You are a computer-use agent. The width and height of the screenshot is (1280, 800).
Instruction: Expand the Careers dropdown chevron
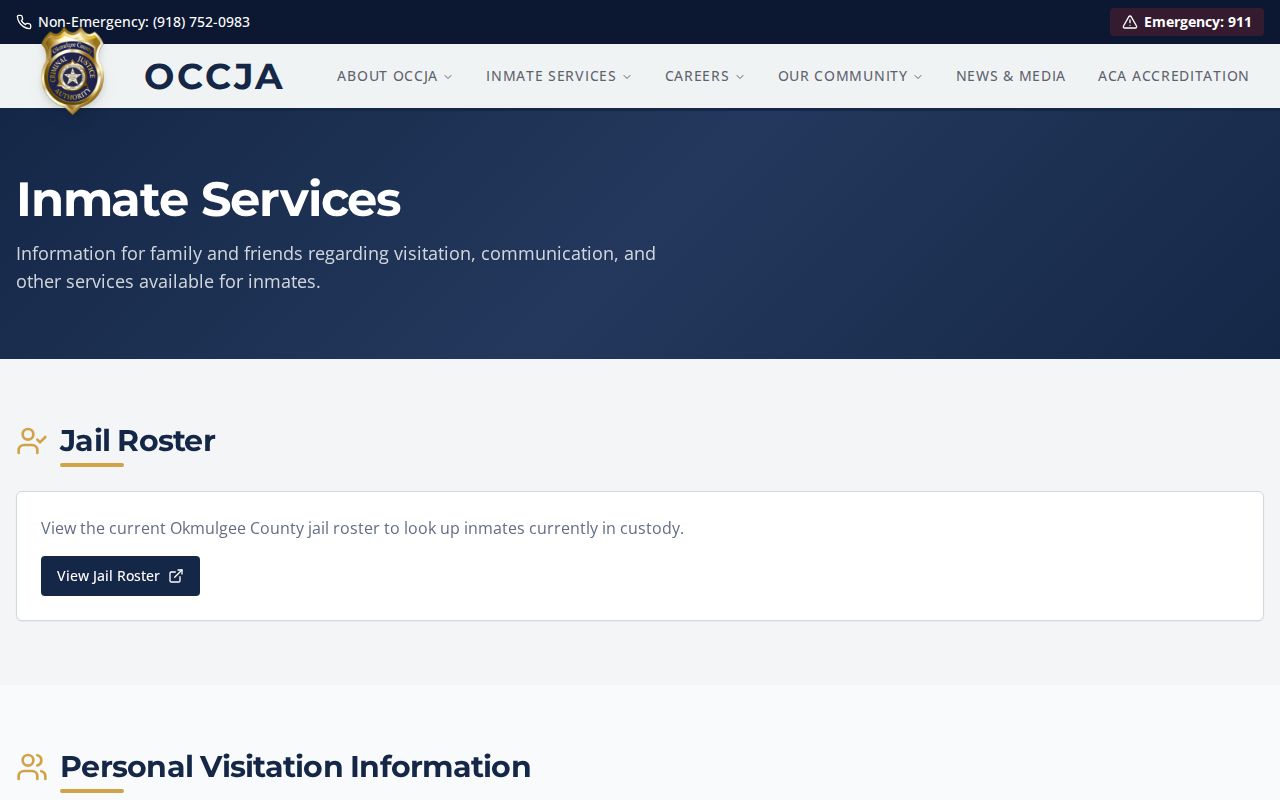pos(740,77)
